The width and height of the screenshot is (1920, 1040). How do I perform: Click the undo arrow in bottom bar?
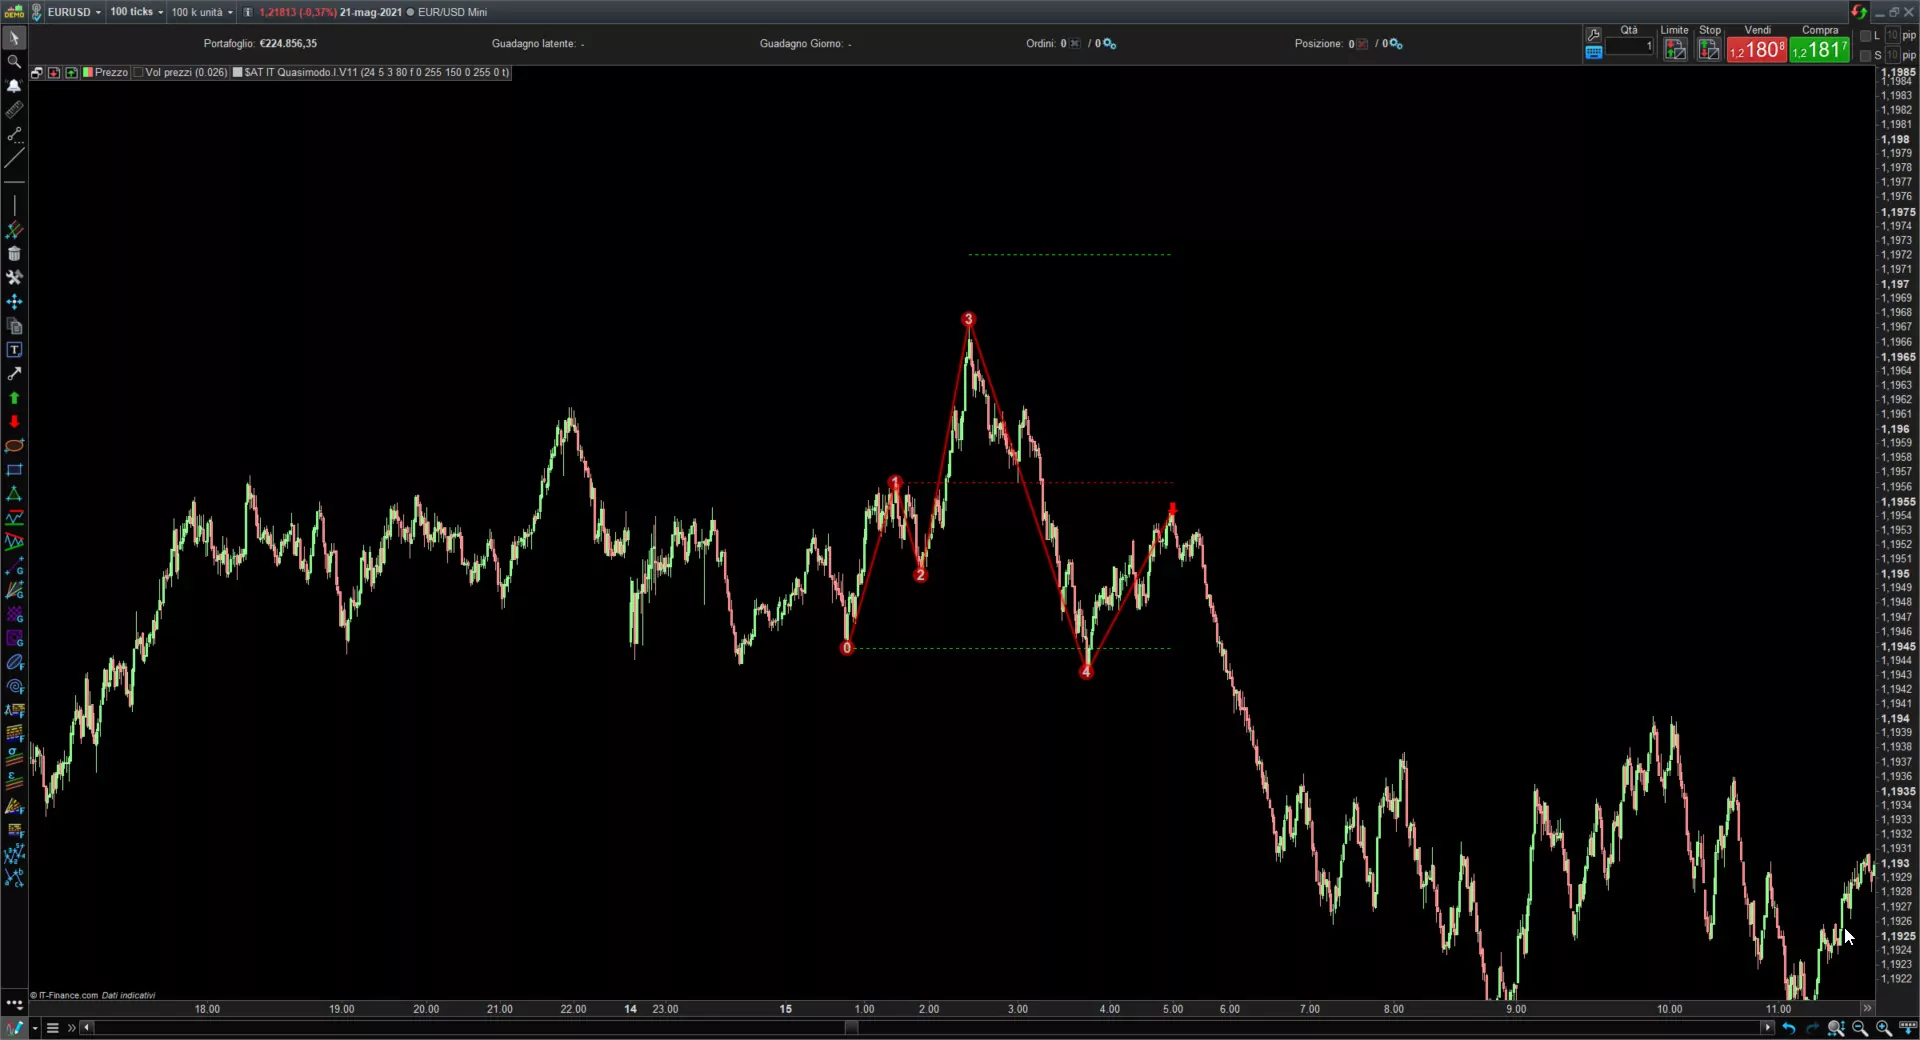tap(1789, 1028)
